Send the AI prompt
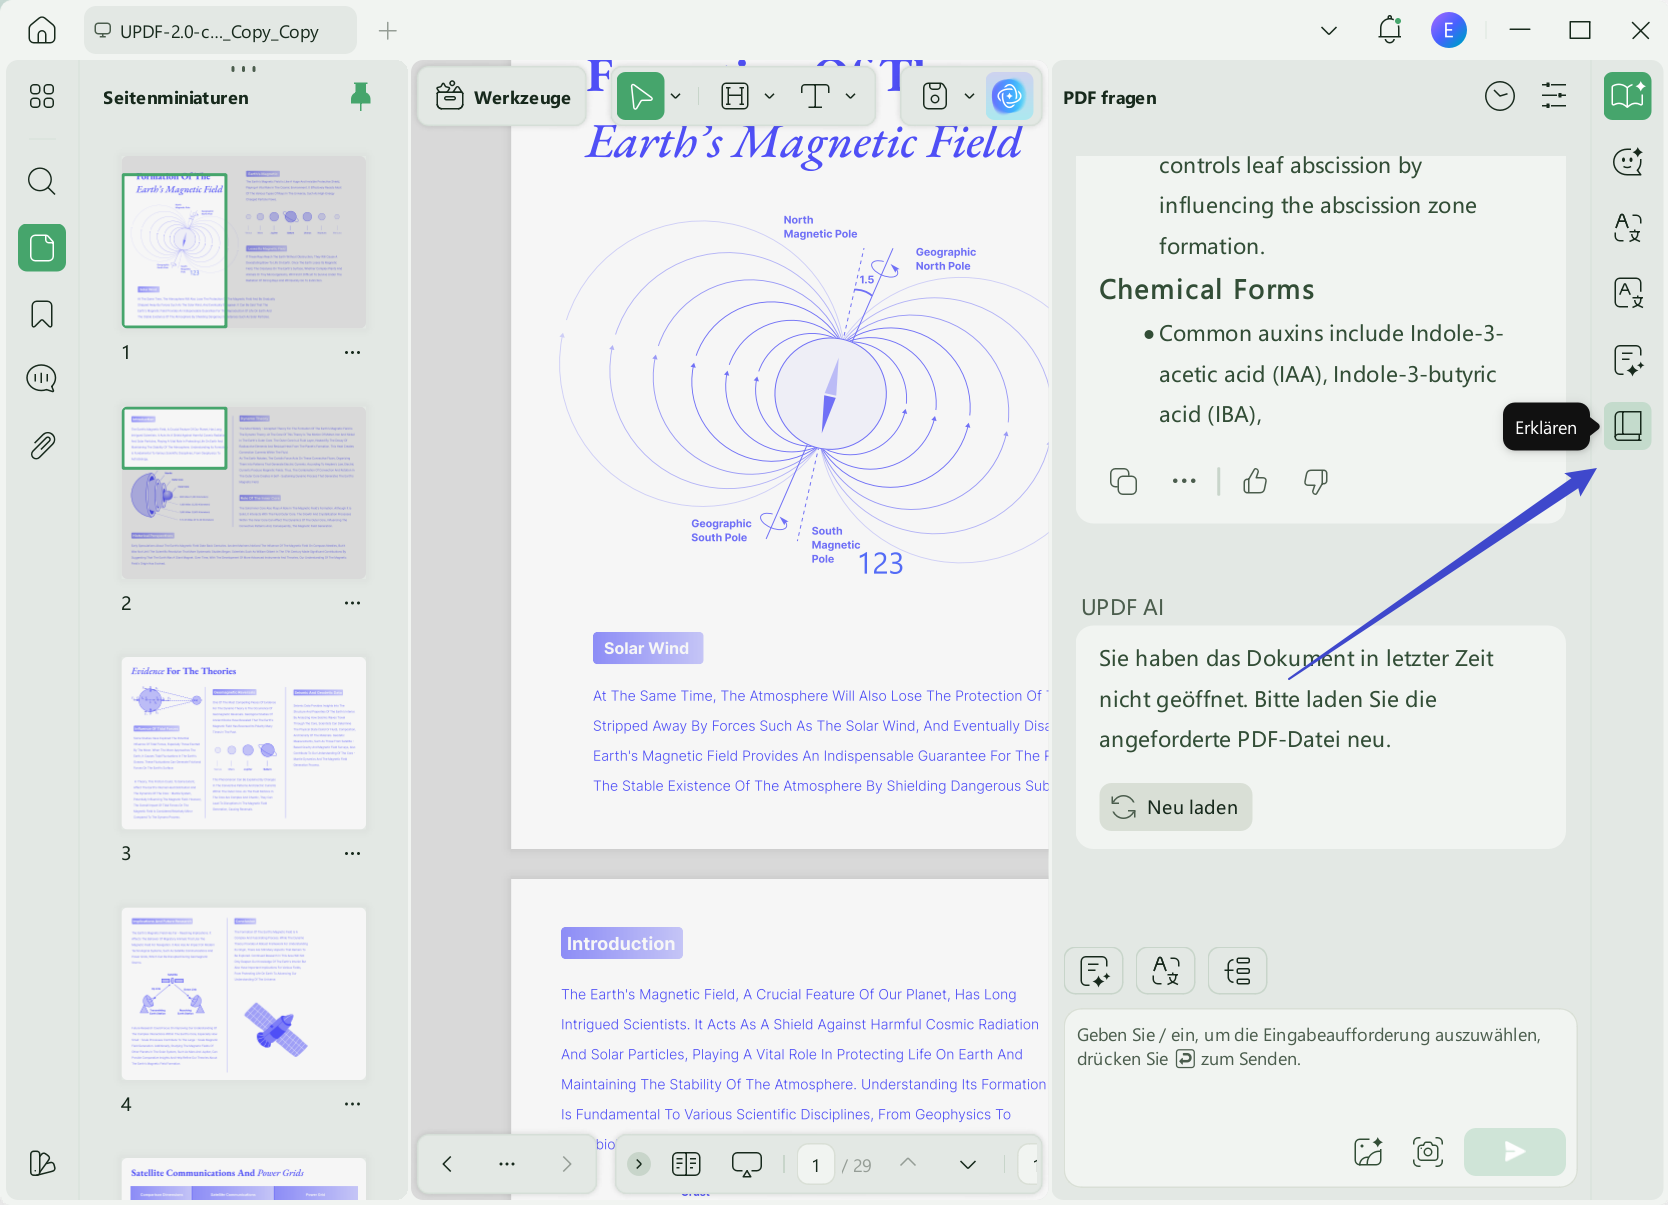Screen dimensions: 1668x1205 click(x=1515, y=1152)
